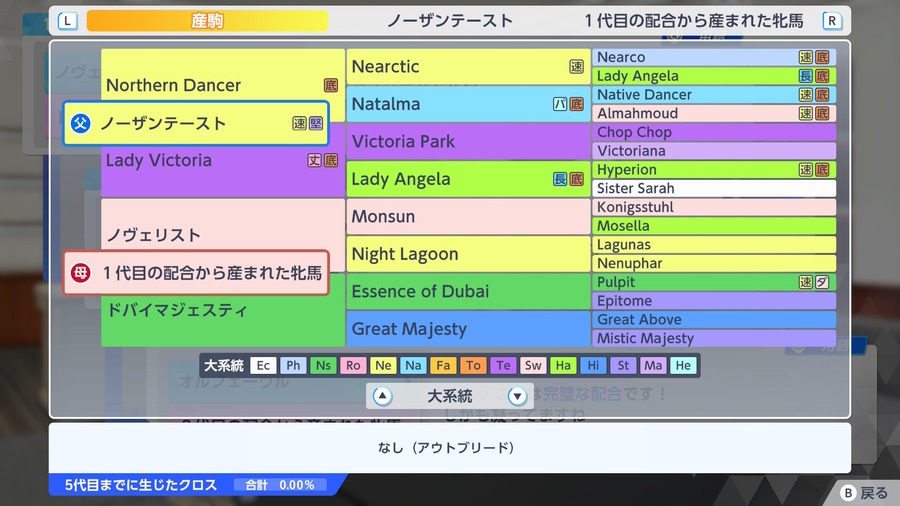Screen dimensions: 900x506
Task: Click the He lineage color swatch
Action: coord(683,365)
